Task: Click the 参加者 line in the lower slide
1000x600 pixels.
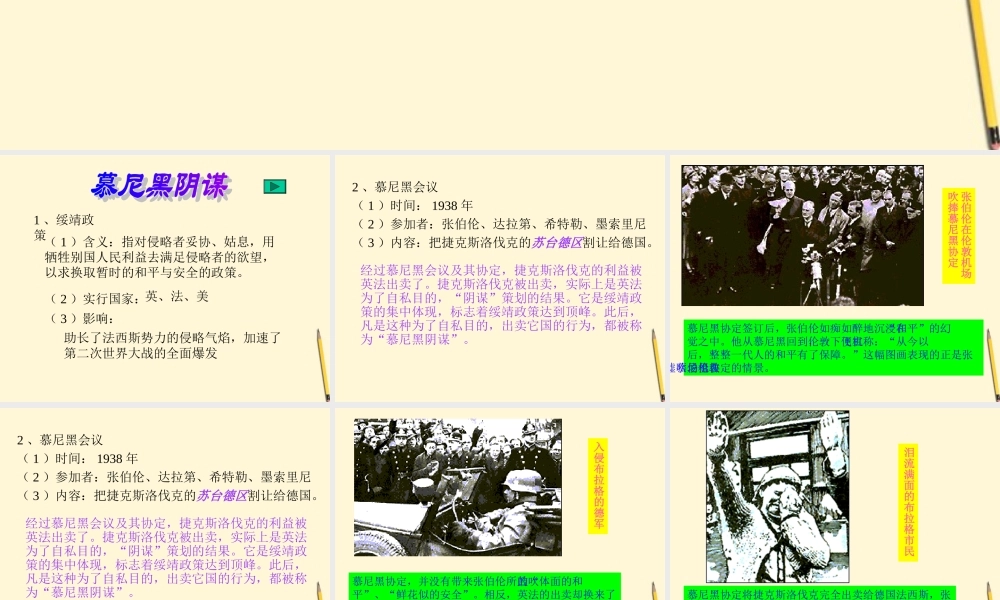Action: tap(166, 477)
